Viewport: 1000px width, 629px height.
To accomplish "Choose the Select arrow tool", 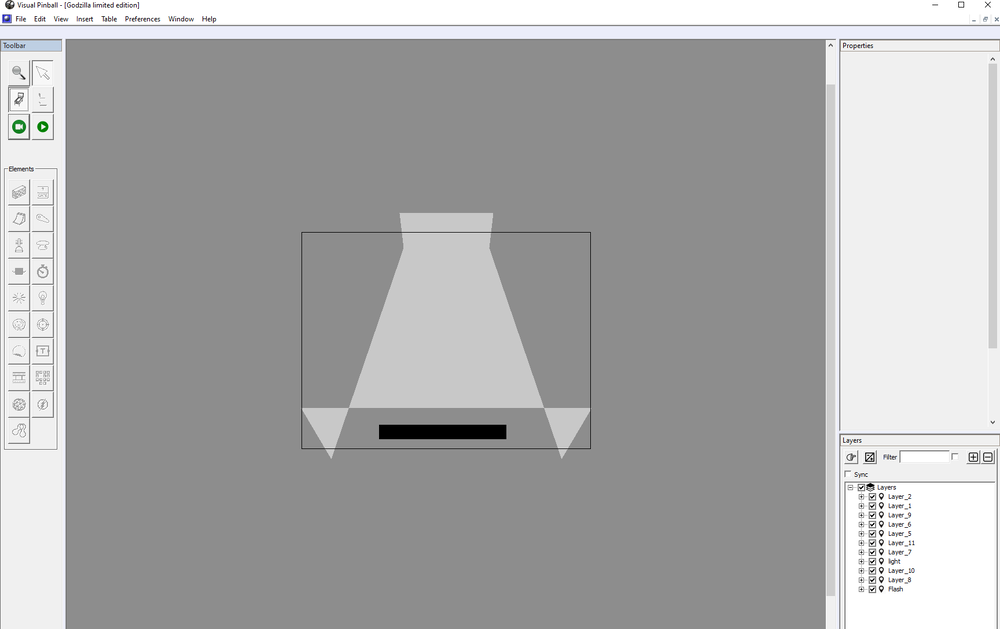I will [43, 73].
